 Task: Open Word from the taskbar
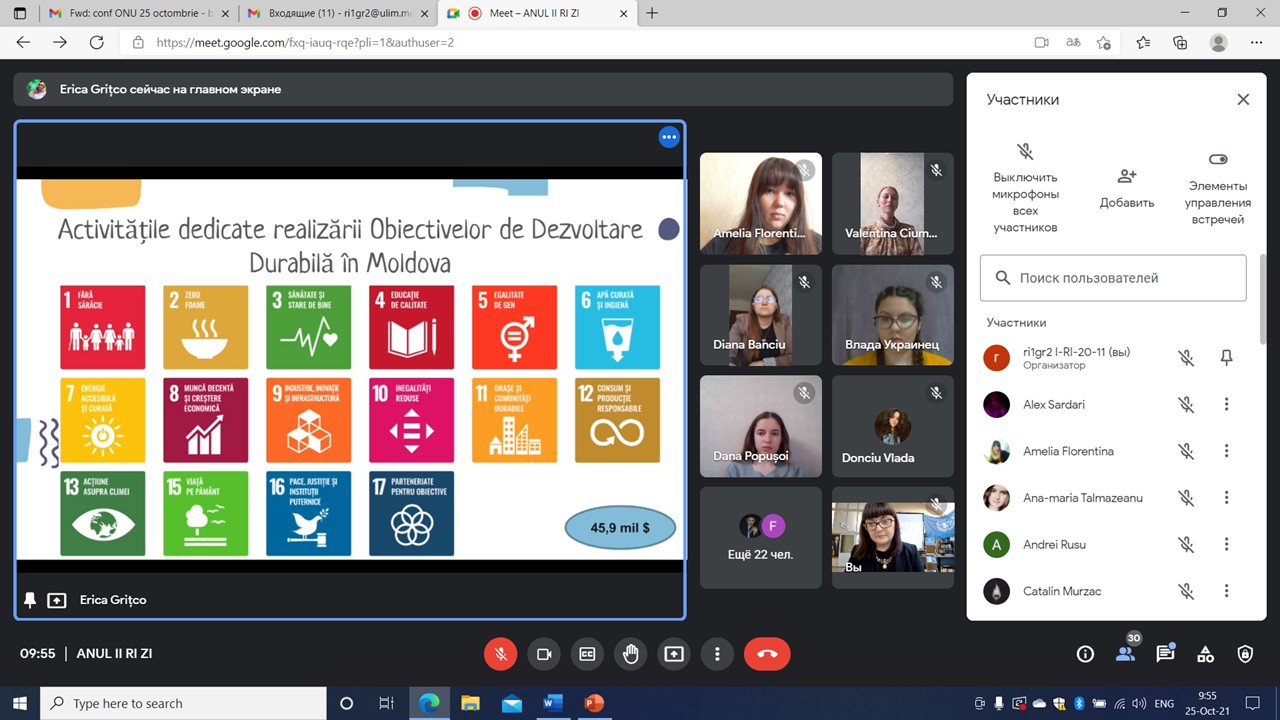553,703
